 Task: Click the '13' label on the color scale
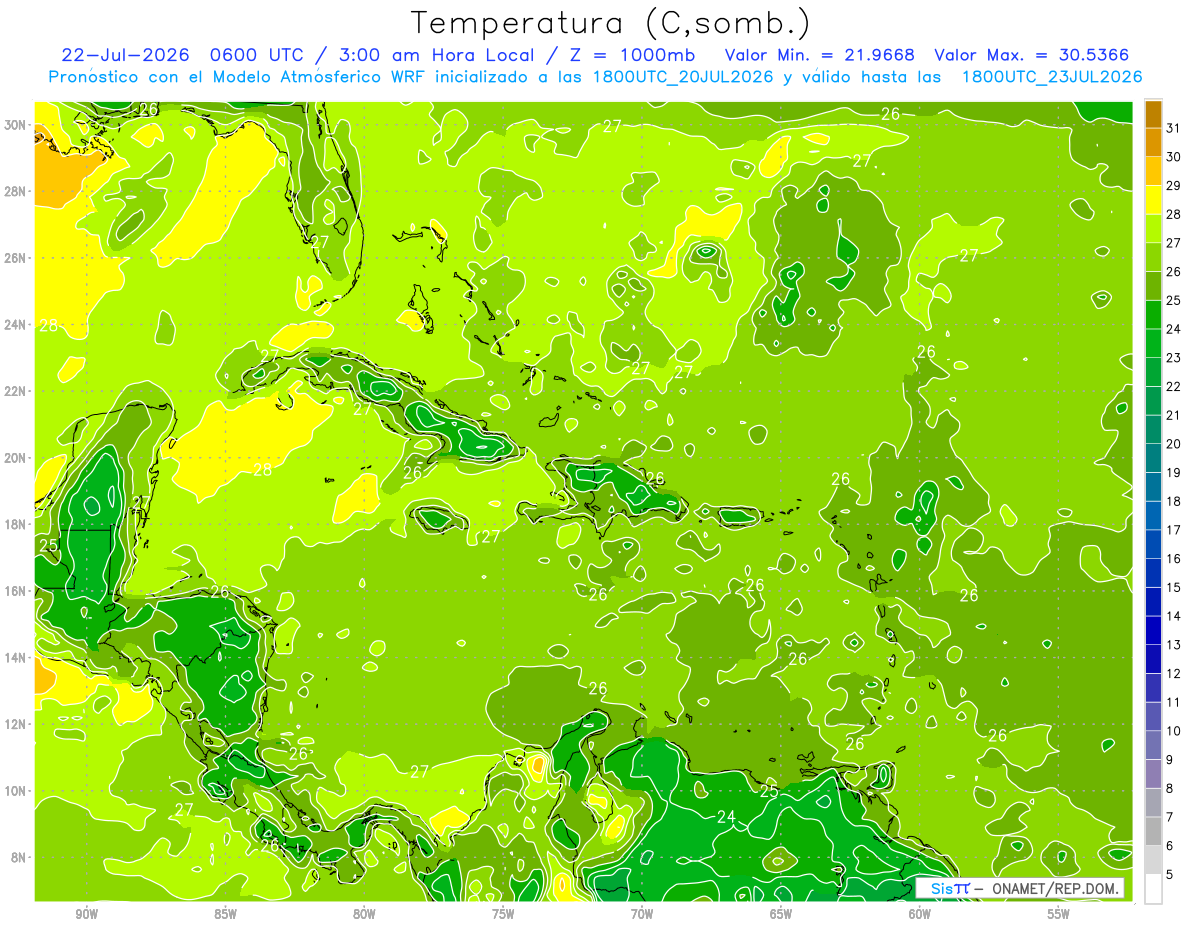(x=1173, y=645)
